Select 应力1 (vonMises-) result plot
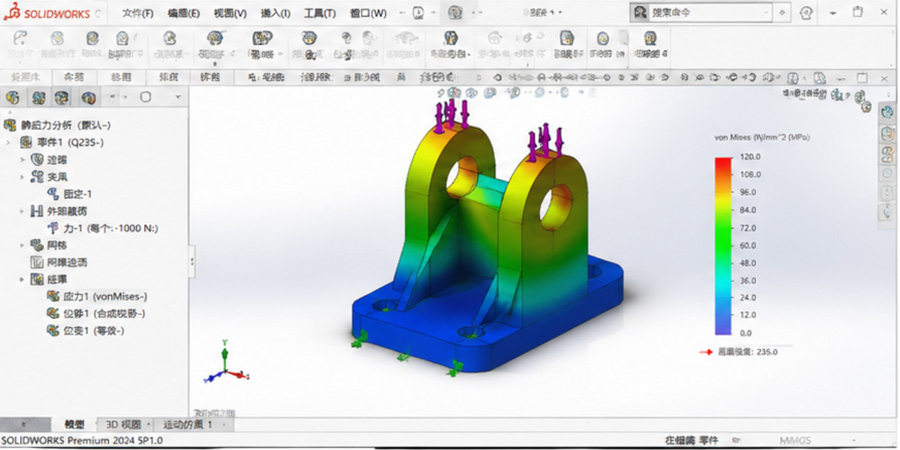 (97, 296)
